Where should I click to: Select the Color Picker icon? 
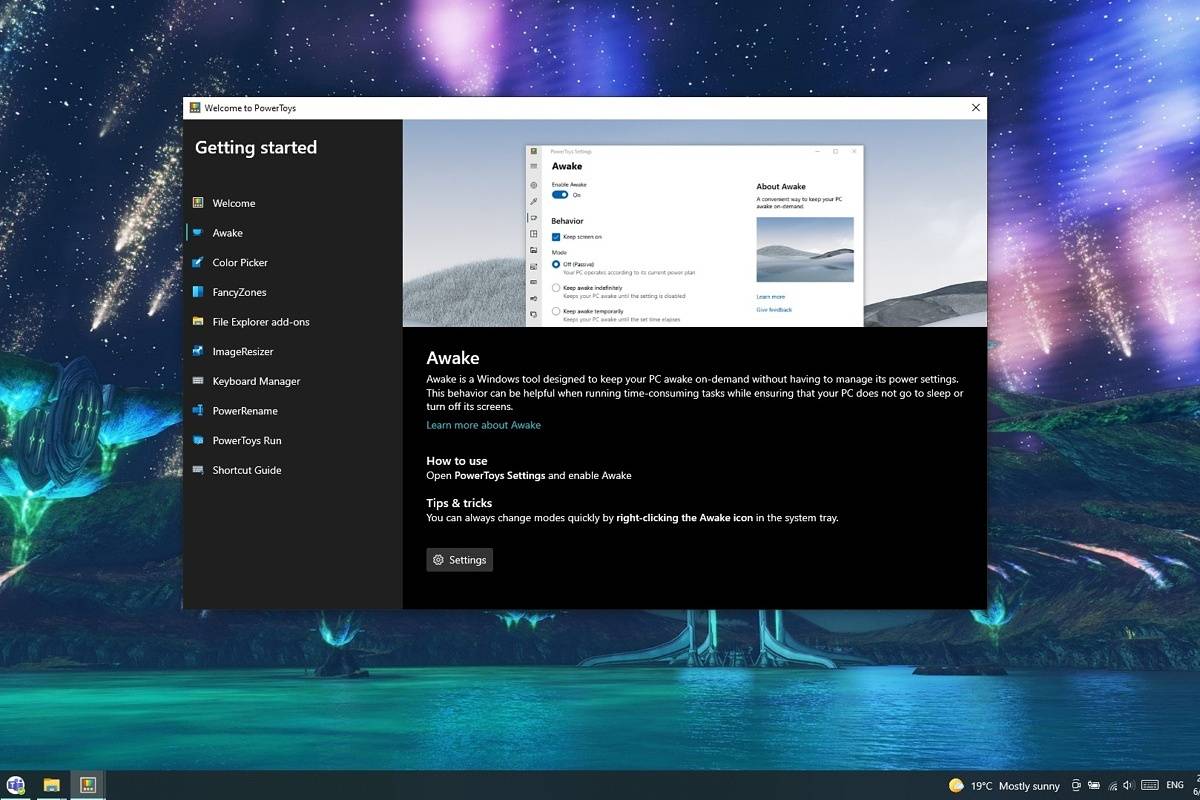pyautogui.click(x=198, y=263)
